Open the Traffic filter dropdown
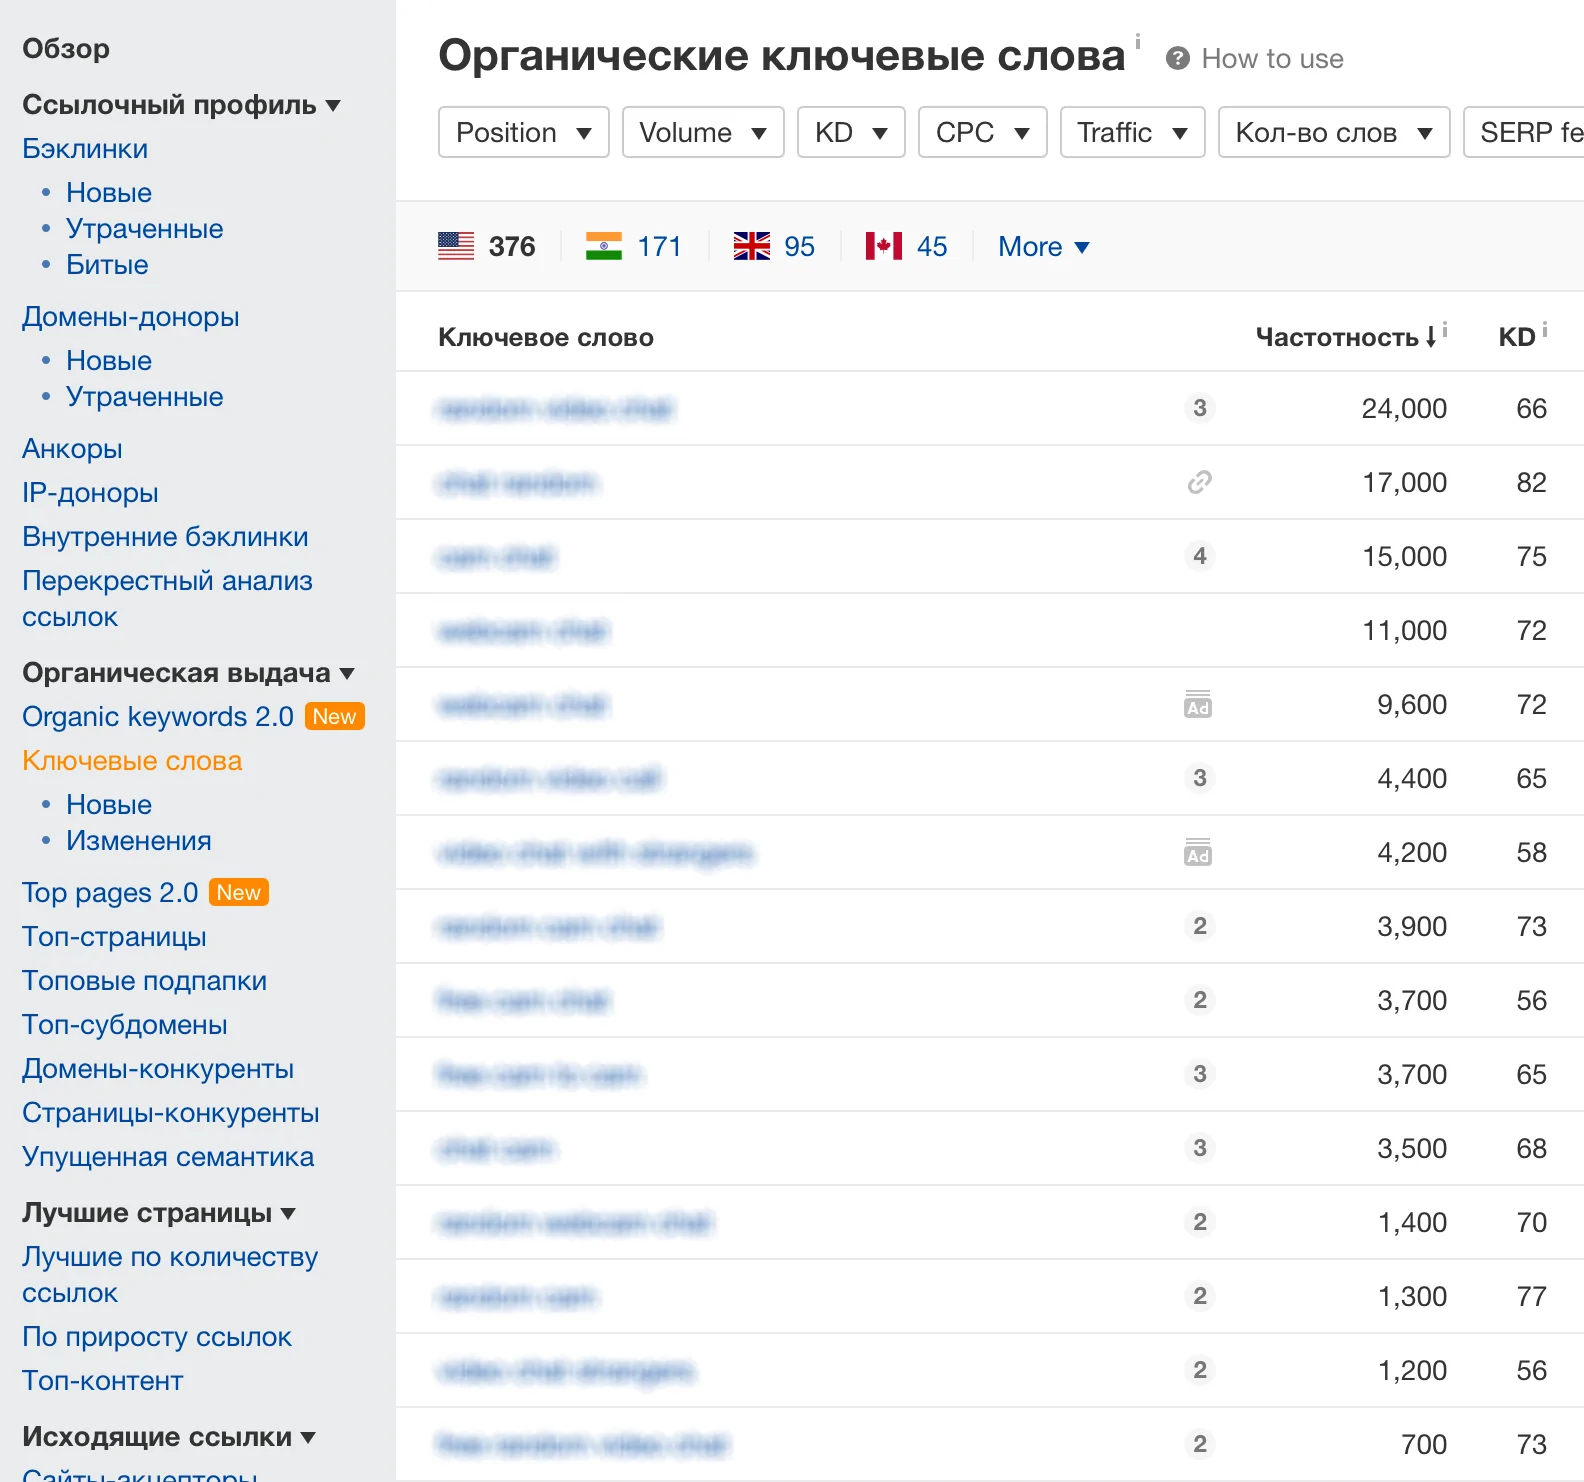The height and width of the screenshot is (1482, 1584). pos(1131,133)
